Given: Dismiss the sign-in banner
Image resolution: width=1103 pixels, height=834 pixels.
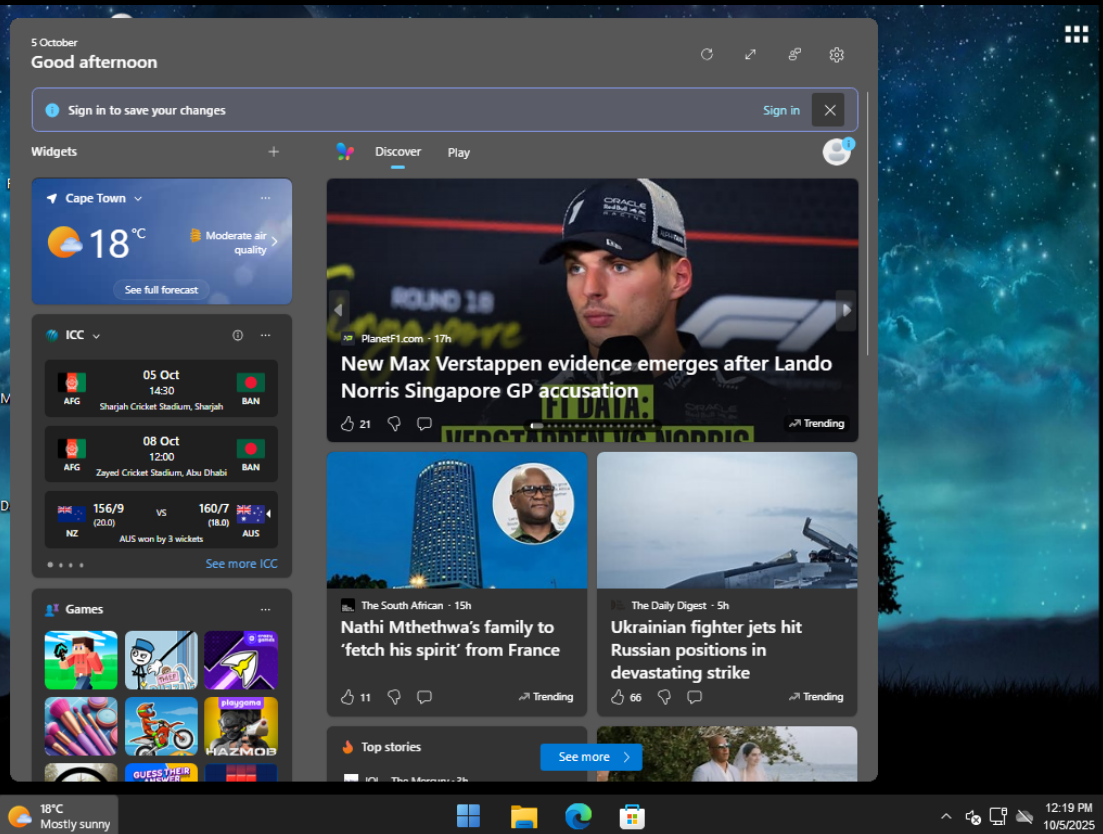Looking at the screenshot, I should pos(829,110).
